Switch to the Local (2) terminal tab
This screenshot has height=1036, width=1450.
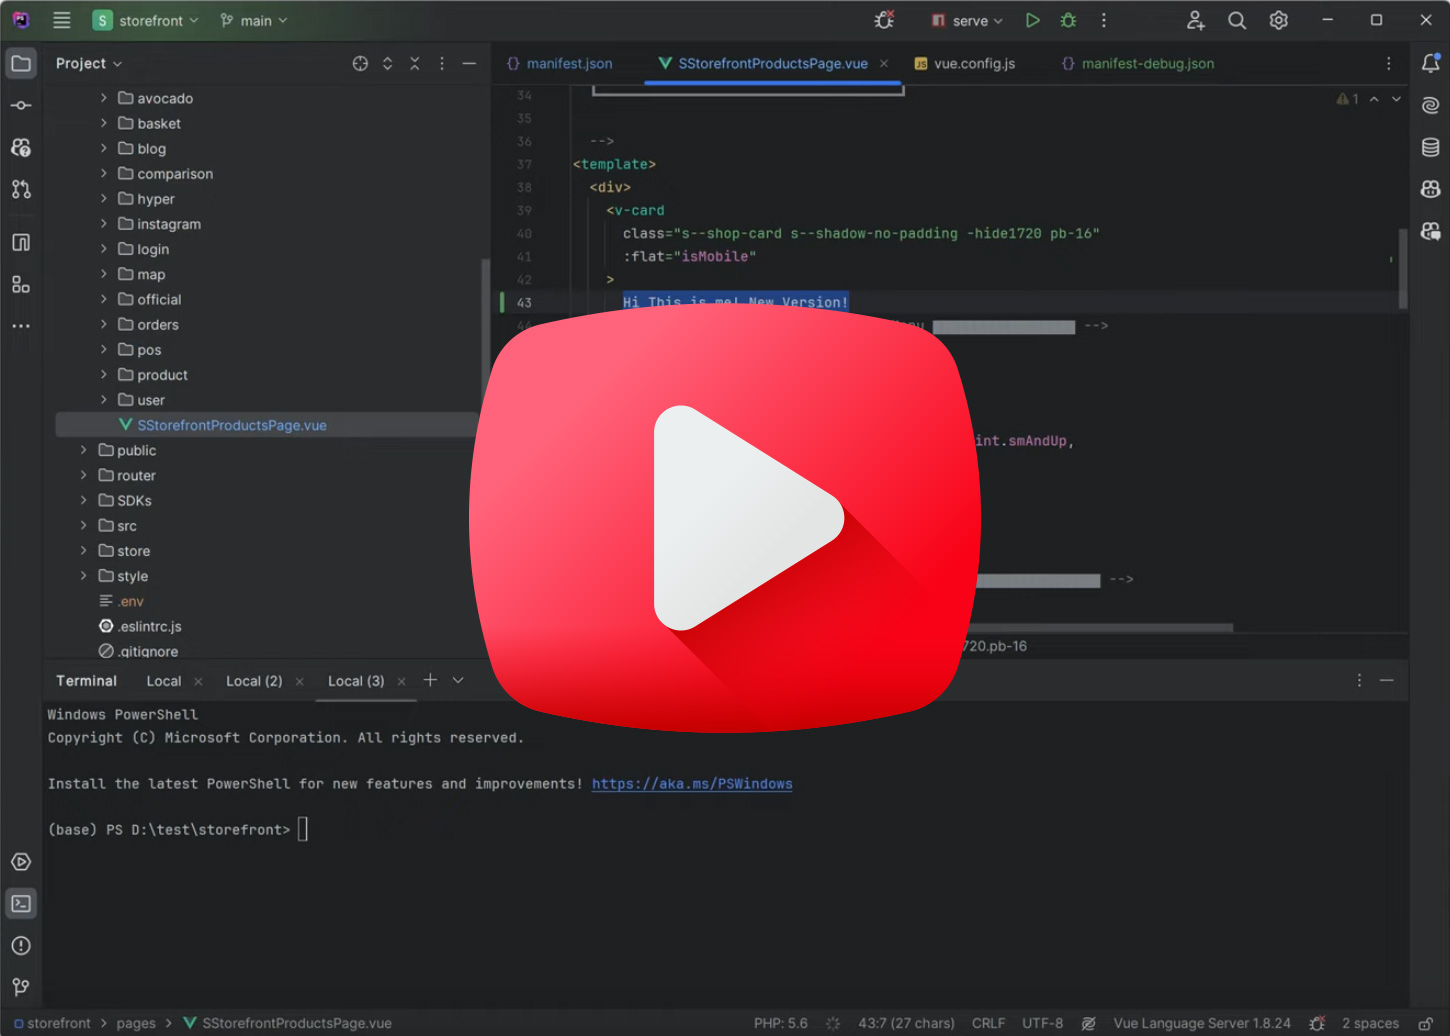254,681
